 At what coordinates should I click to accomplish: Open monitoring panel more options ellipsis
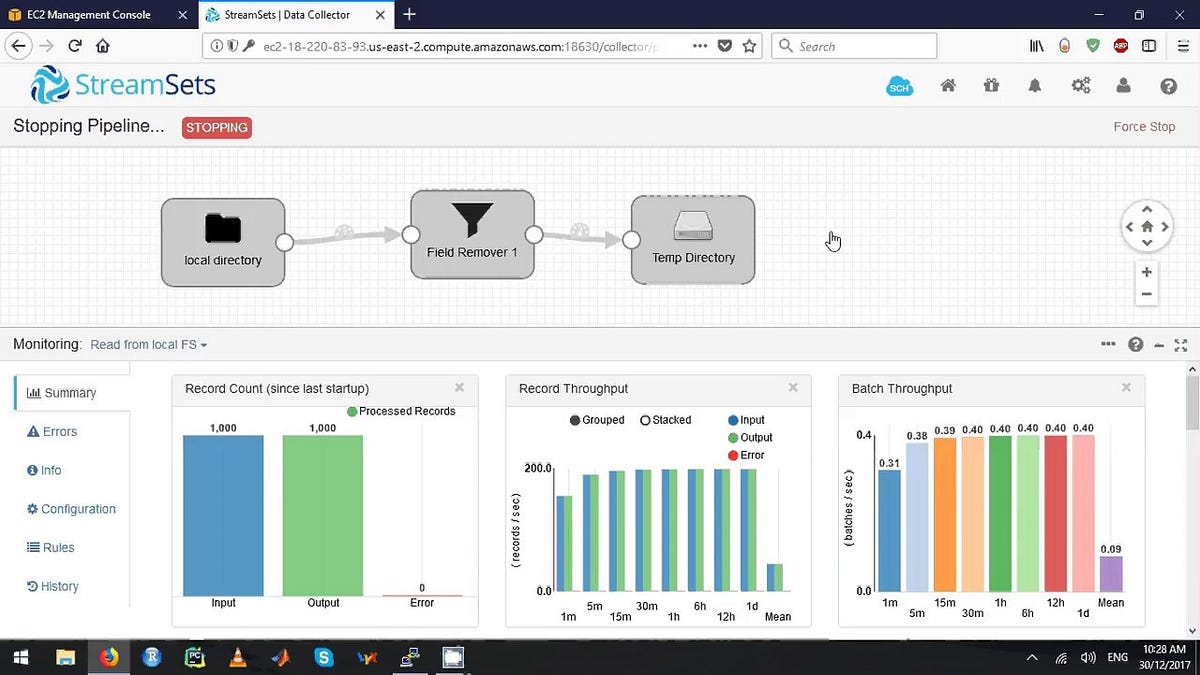pos(1108,344)
